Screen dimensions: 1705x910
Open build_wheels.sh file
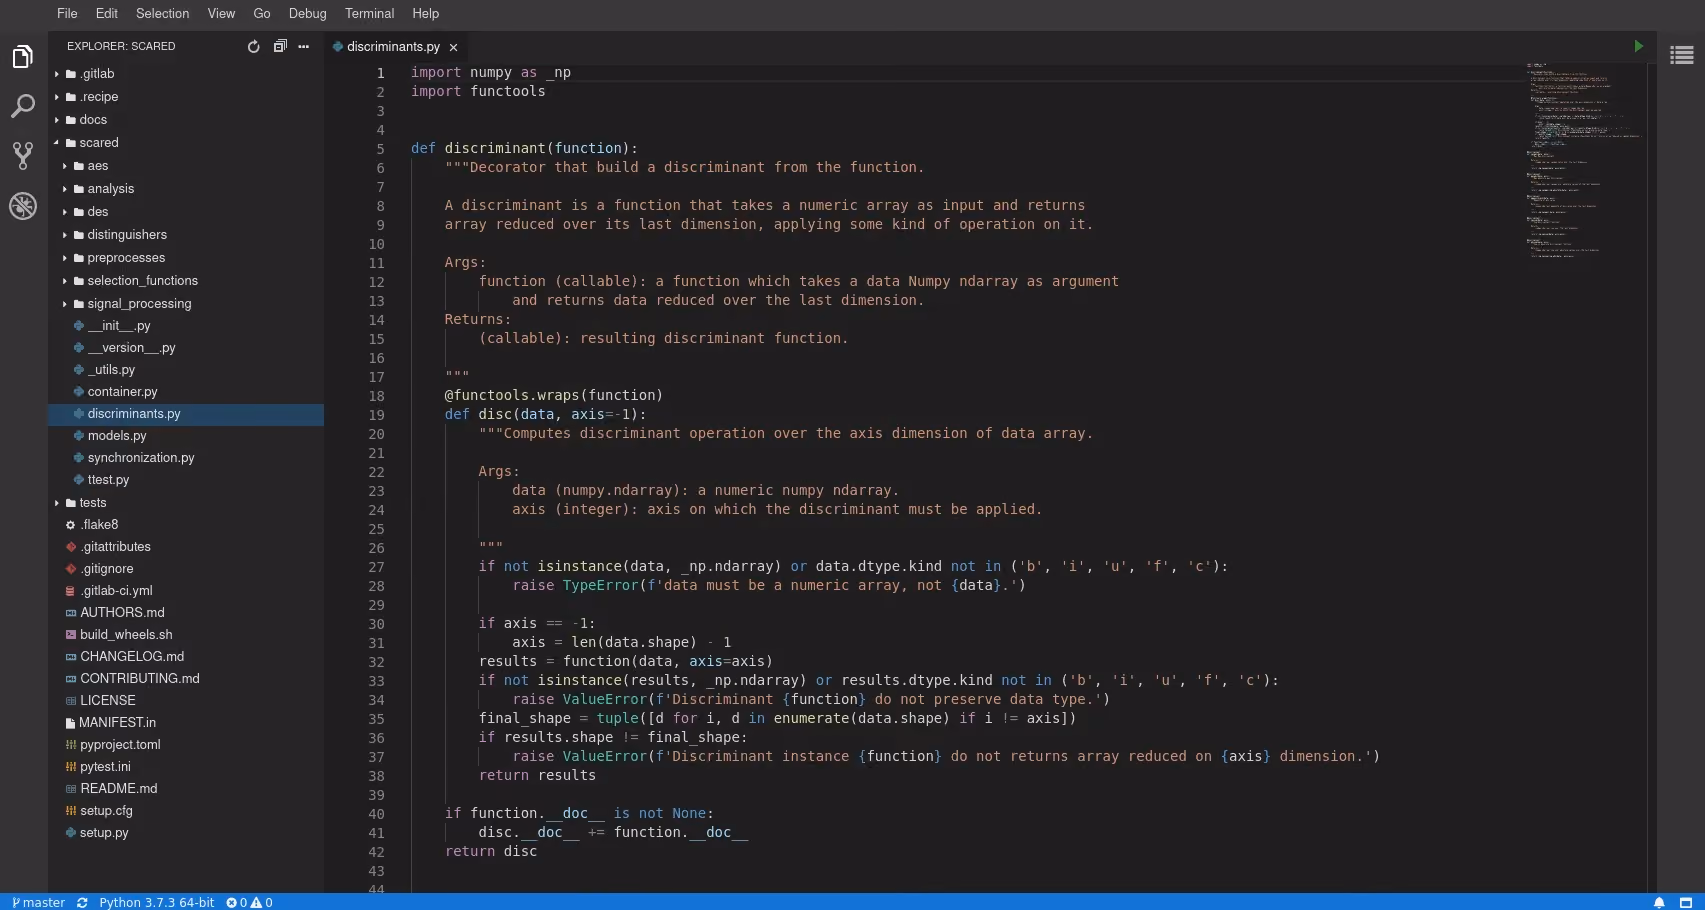tap(186, 635)
